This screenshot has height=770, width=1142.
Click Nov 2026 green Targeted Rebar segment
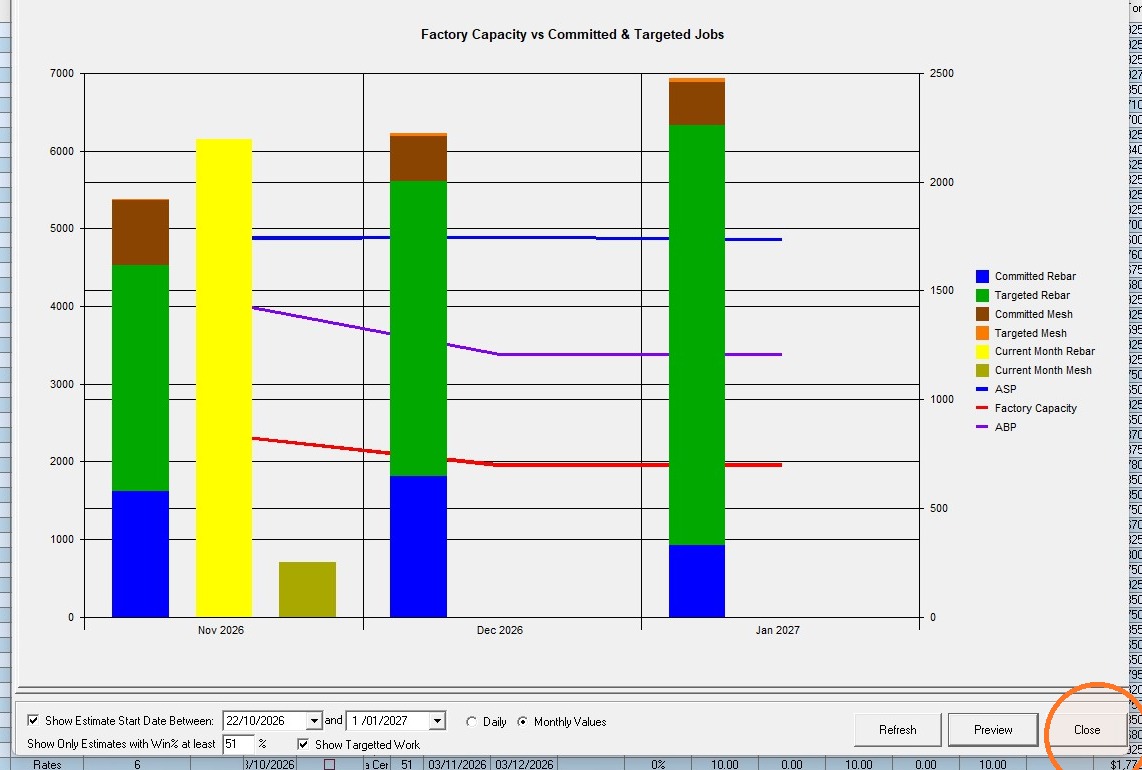point(141,377)
